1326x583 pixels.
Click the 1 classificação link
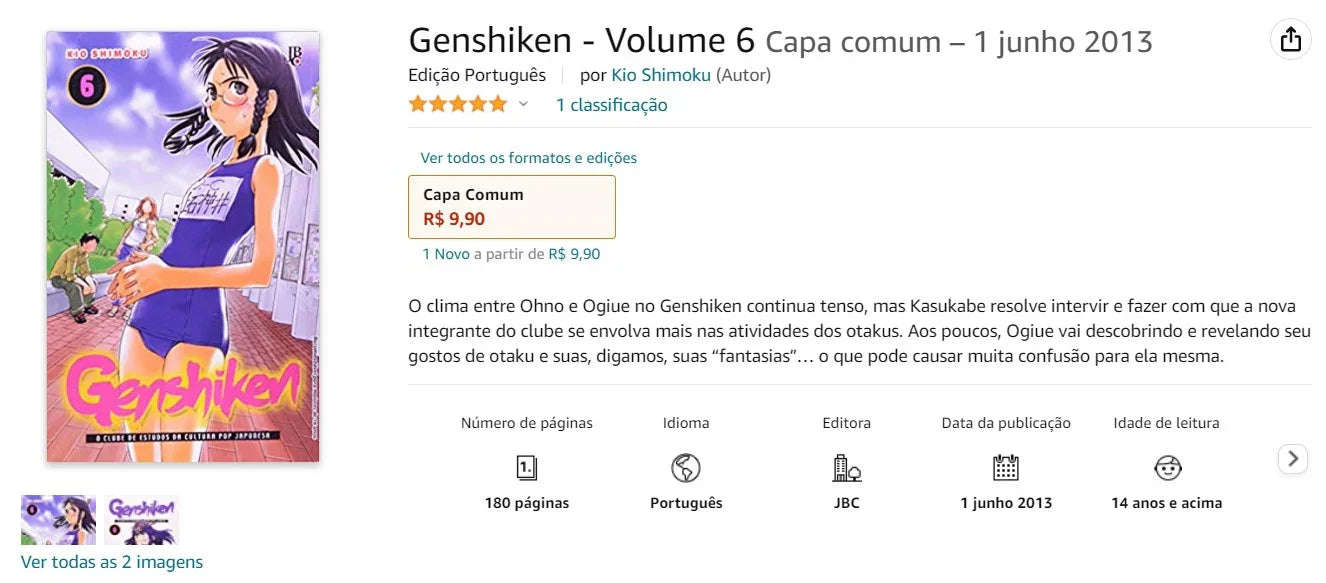click(610, 105)
